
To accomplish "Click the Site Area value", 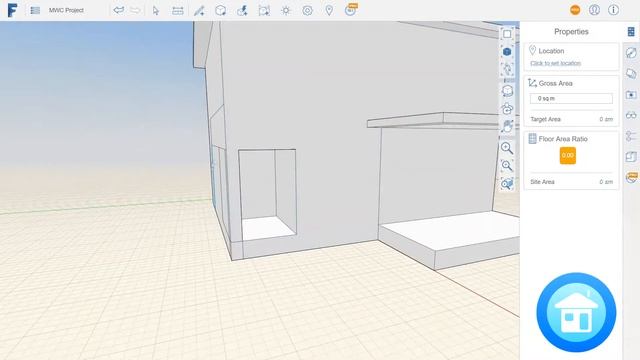I will (x=606, y=182).
